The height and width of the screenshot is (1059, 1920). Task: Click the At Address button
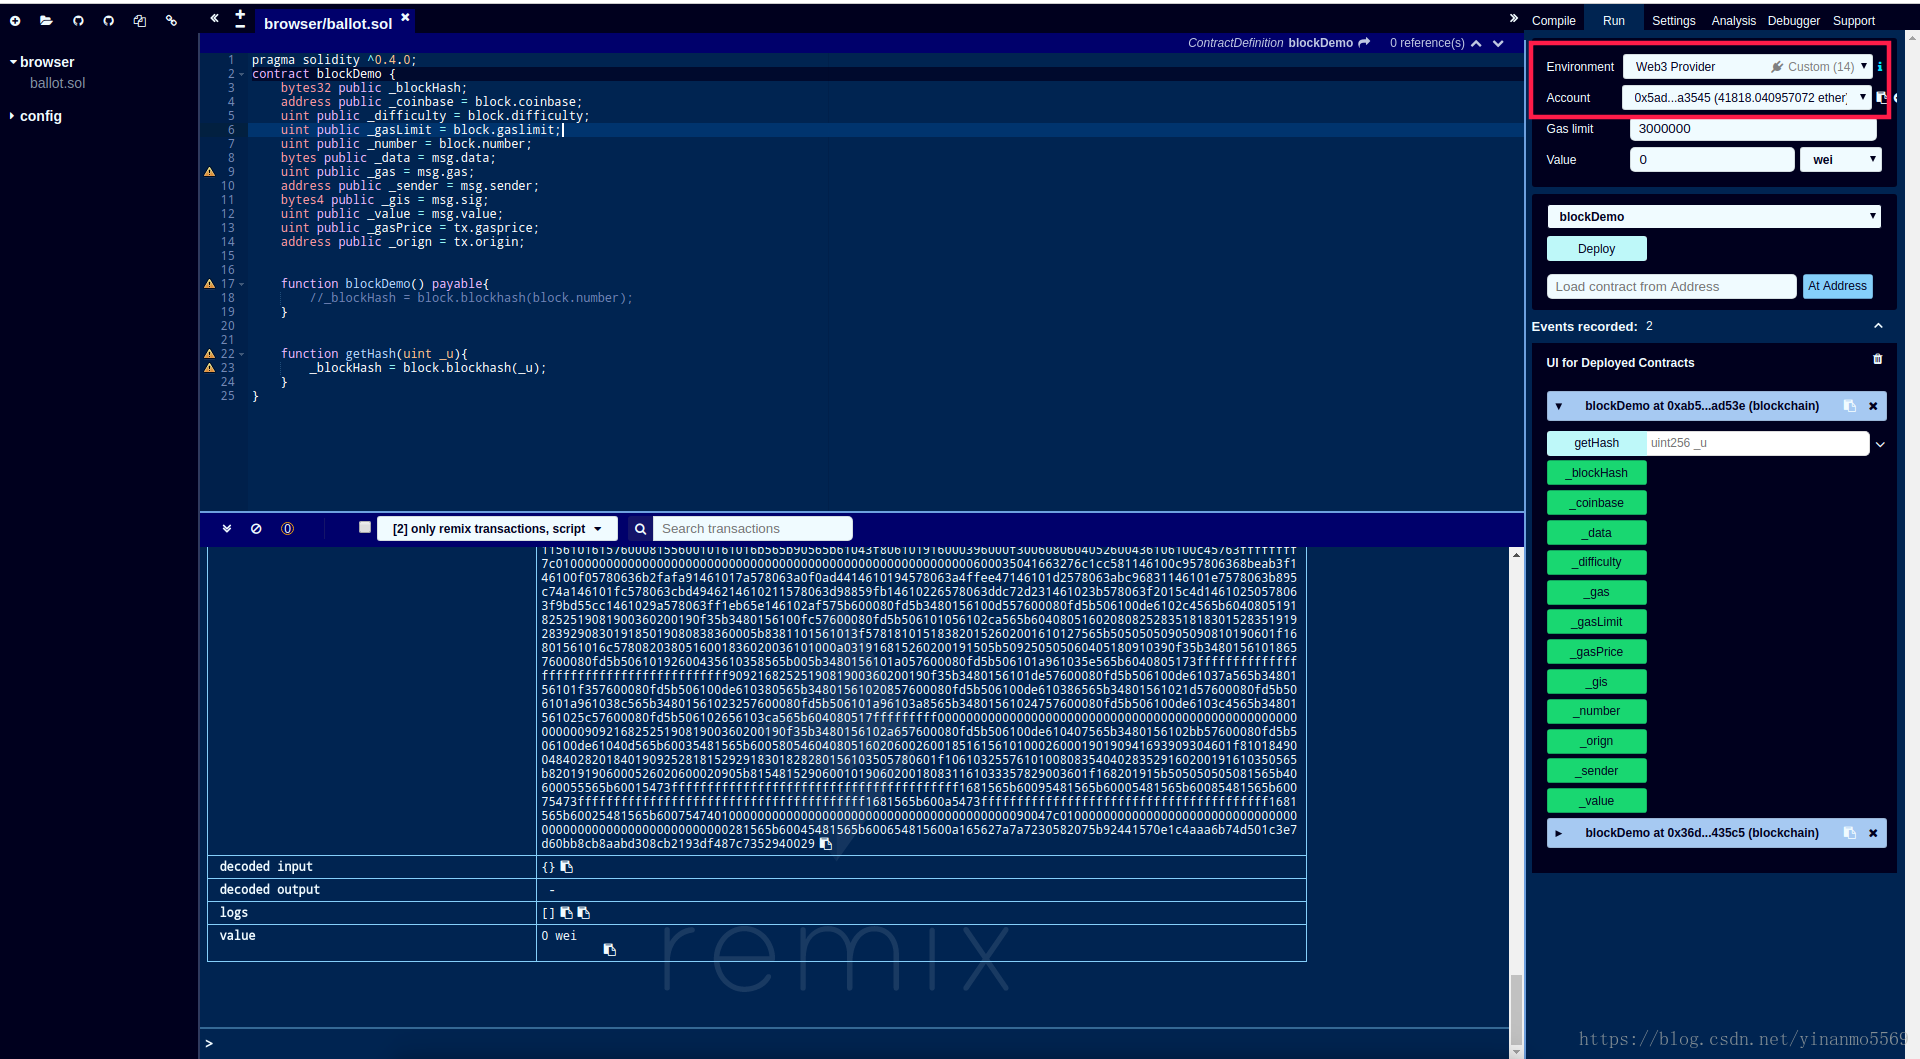point(1837,286)
